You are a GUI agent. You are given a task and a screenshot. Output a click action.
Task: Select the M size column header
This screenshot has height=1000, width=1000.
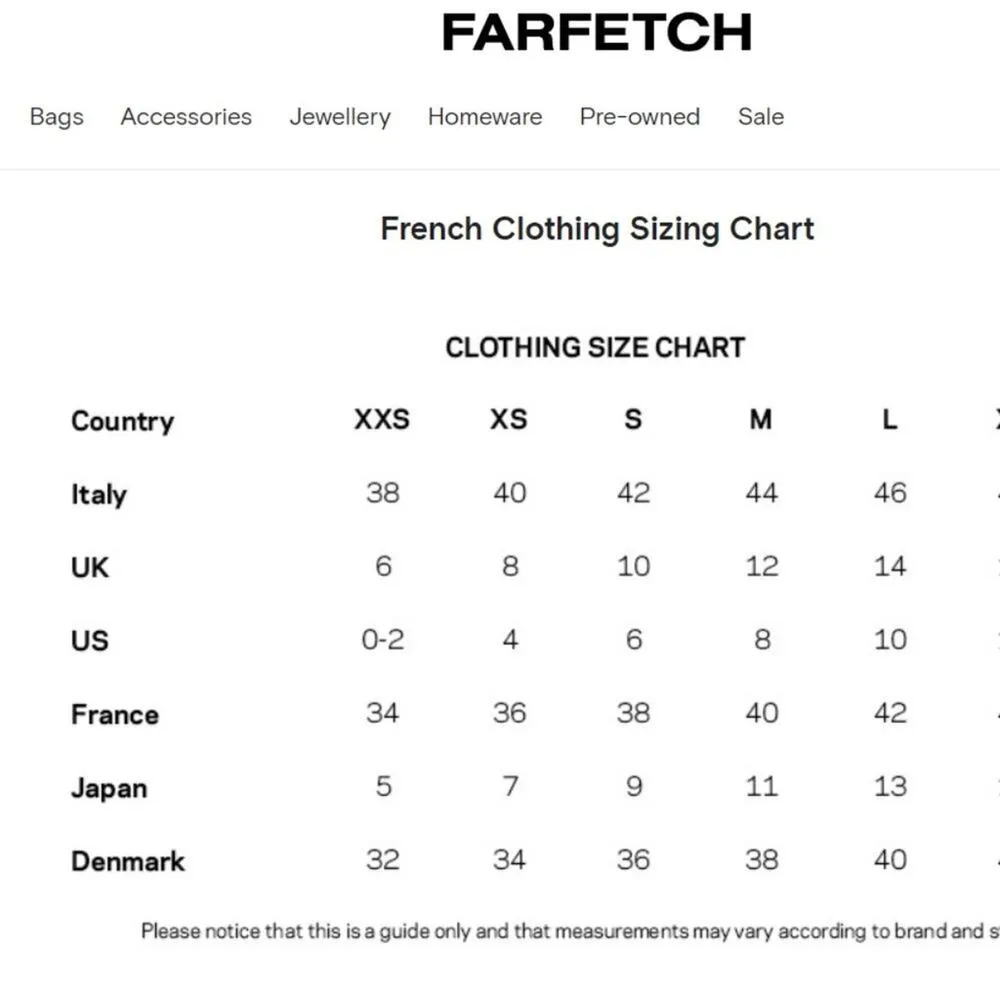(761, 419)
